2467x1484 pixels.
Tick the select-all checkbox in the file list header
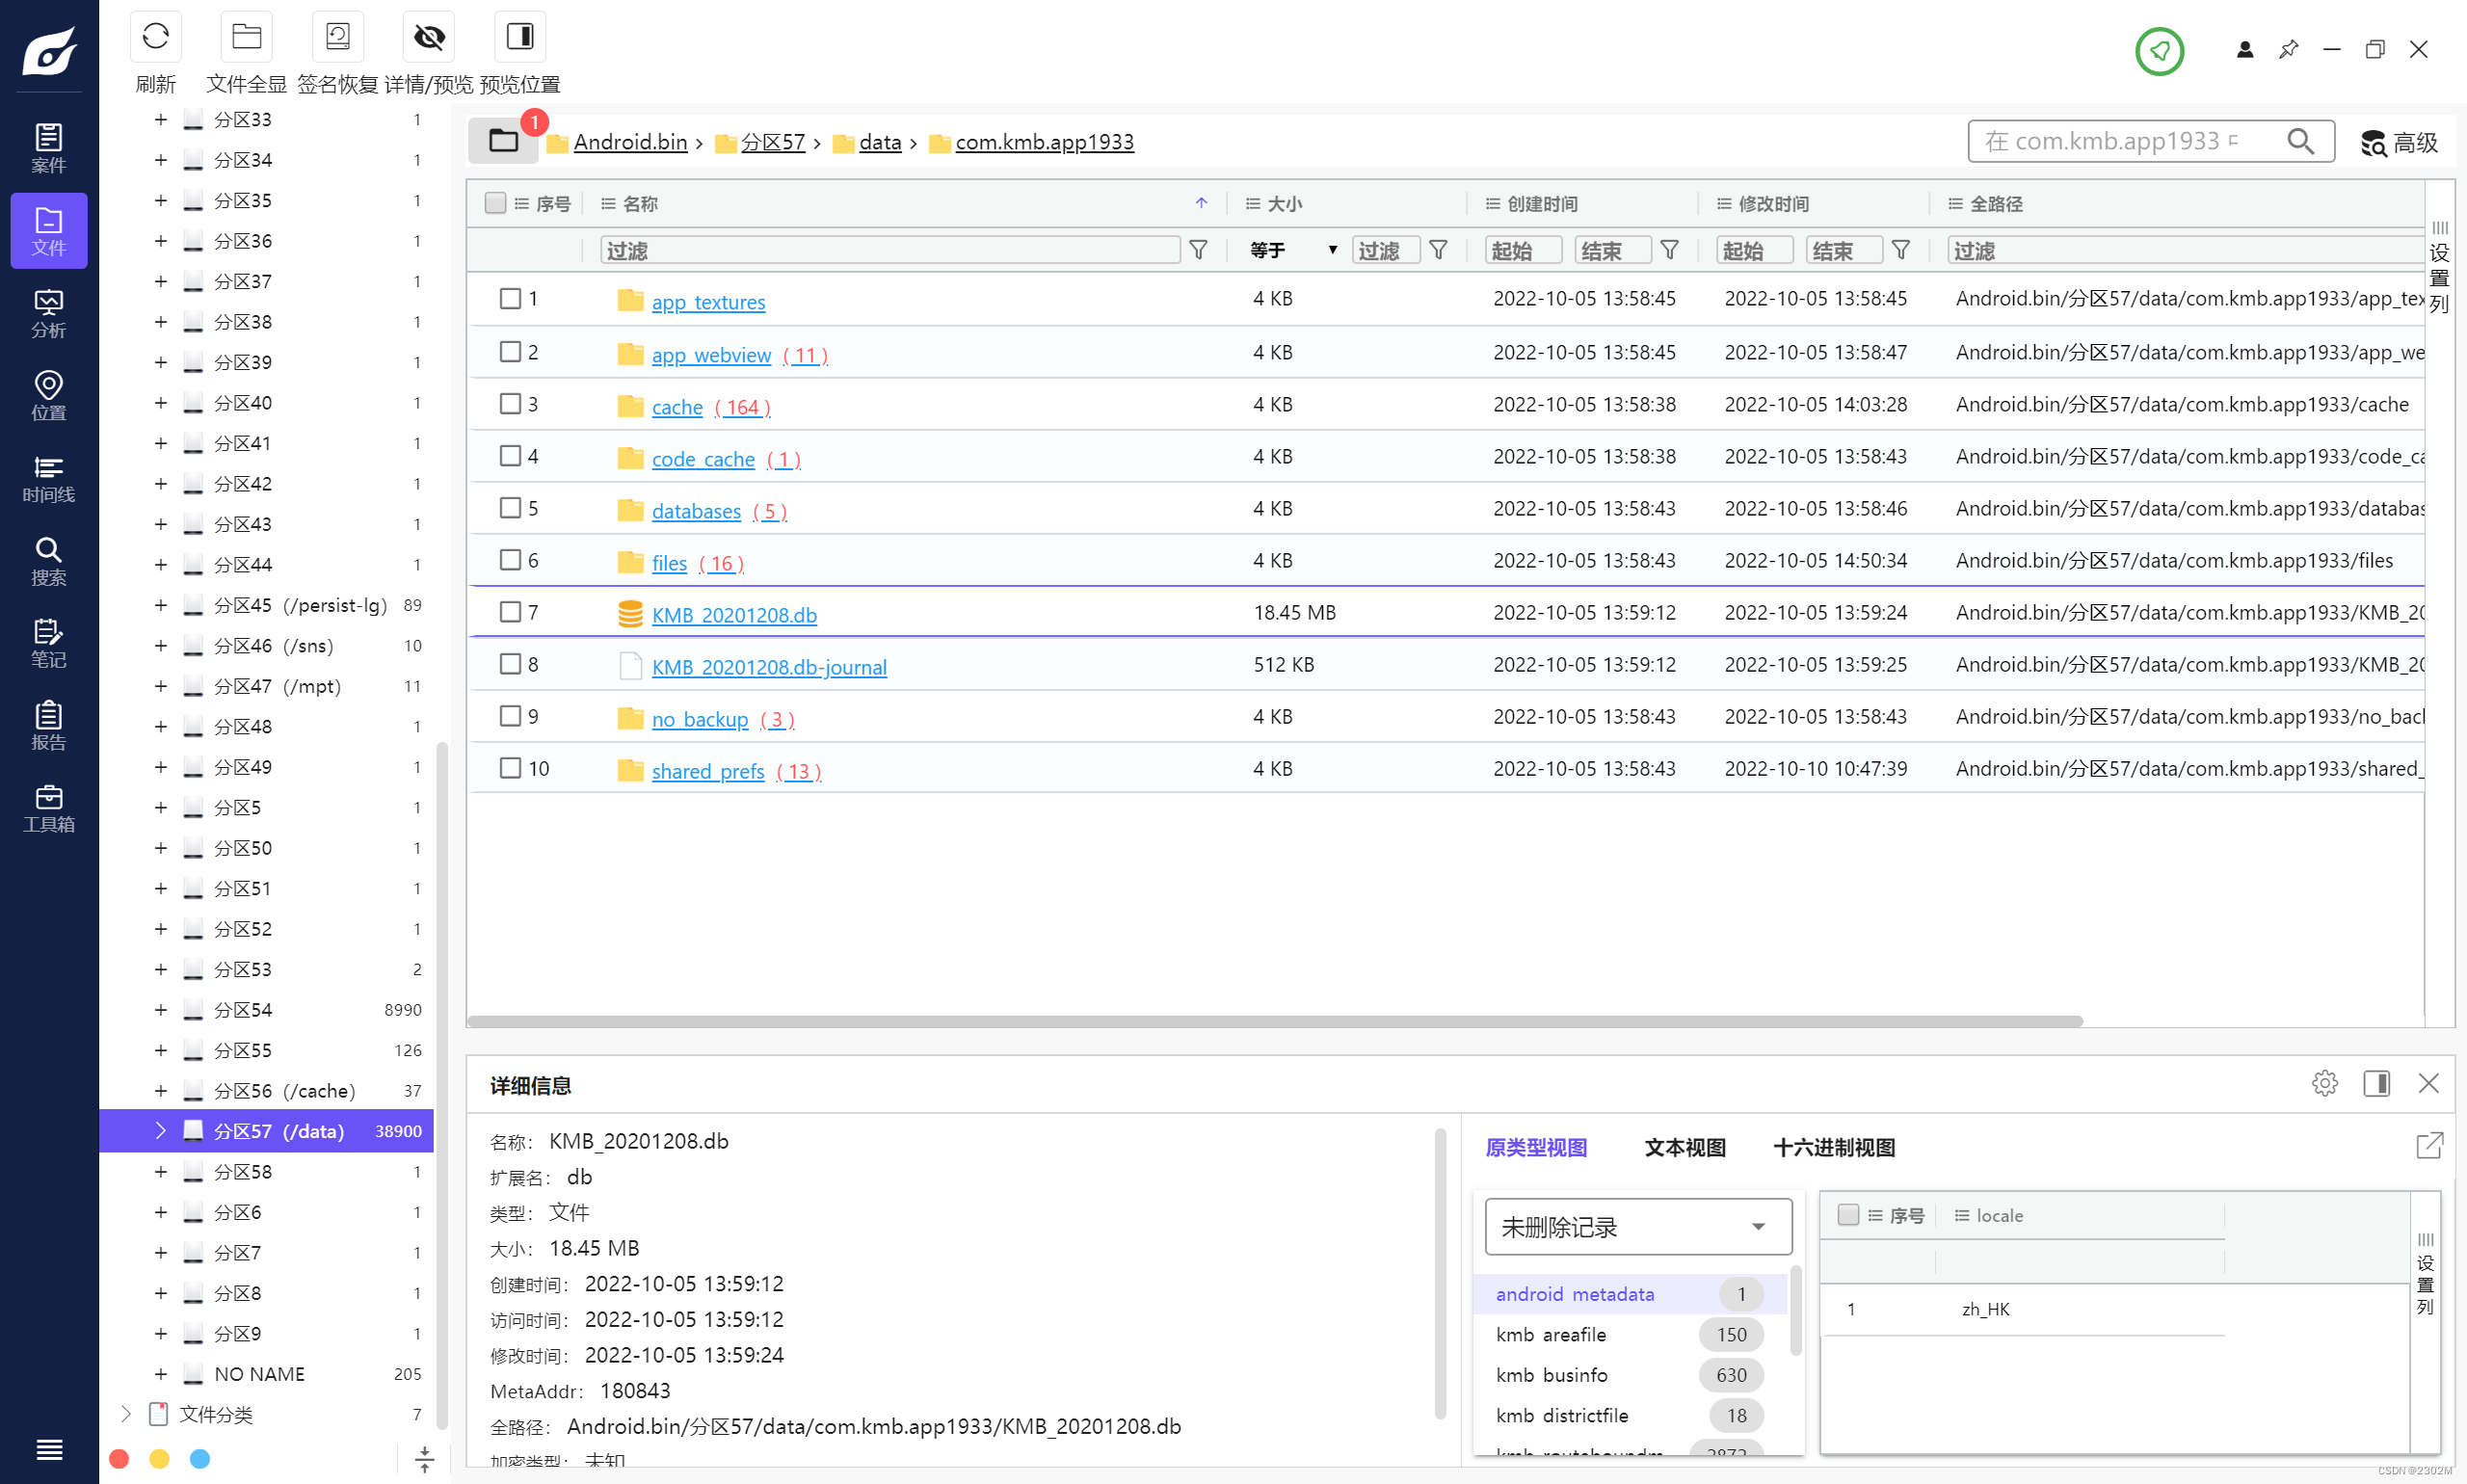pos(495,203)
